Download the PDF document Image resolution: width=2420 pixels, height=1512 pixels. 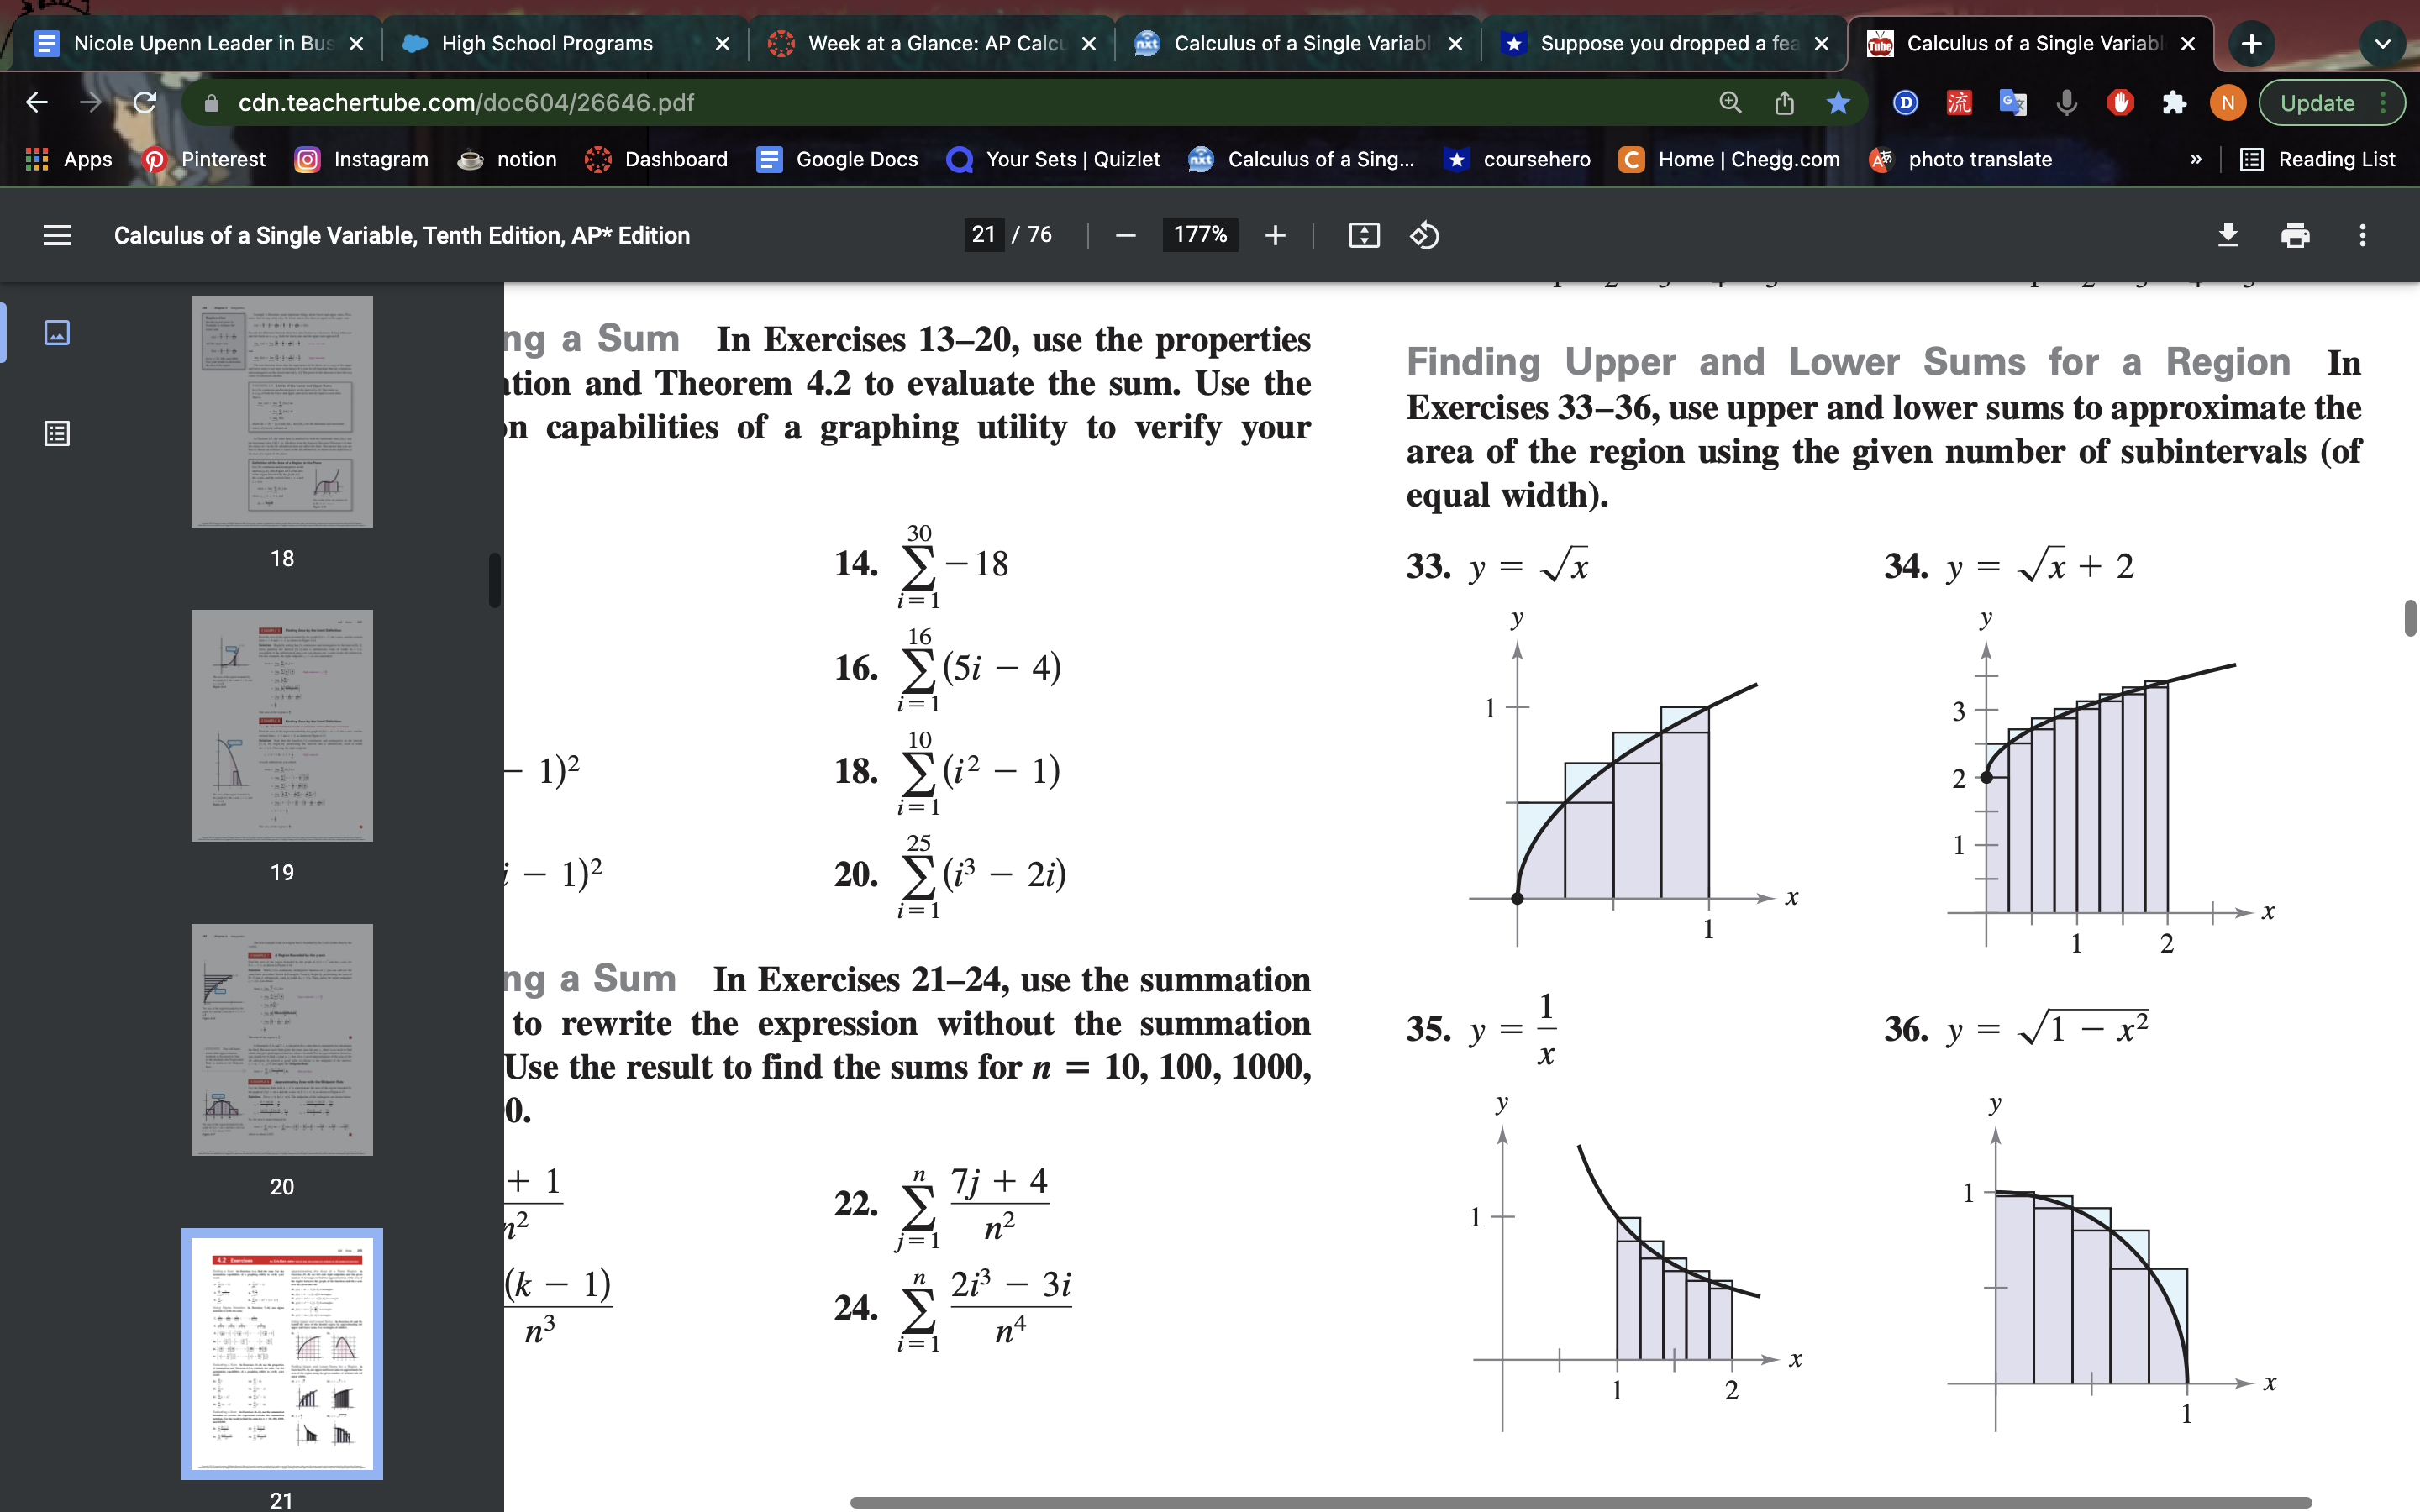pyautogui.click(x=2229, y=235)
